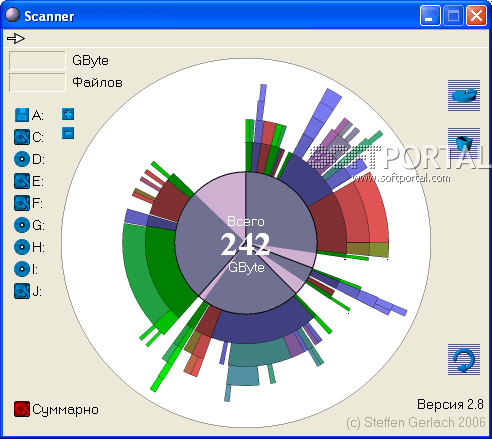The width and height of the screenshot is (492, 439).
Task: Click the blue rescan arrow button
Action: 464,359
